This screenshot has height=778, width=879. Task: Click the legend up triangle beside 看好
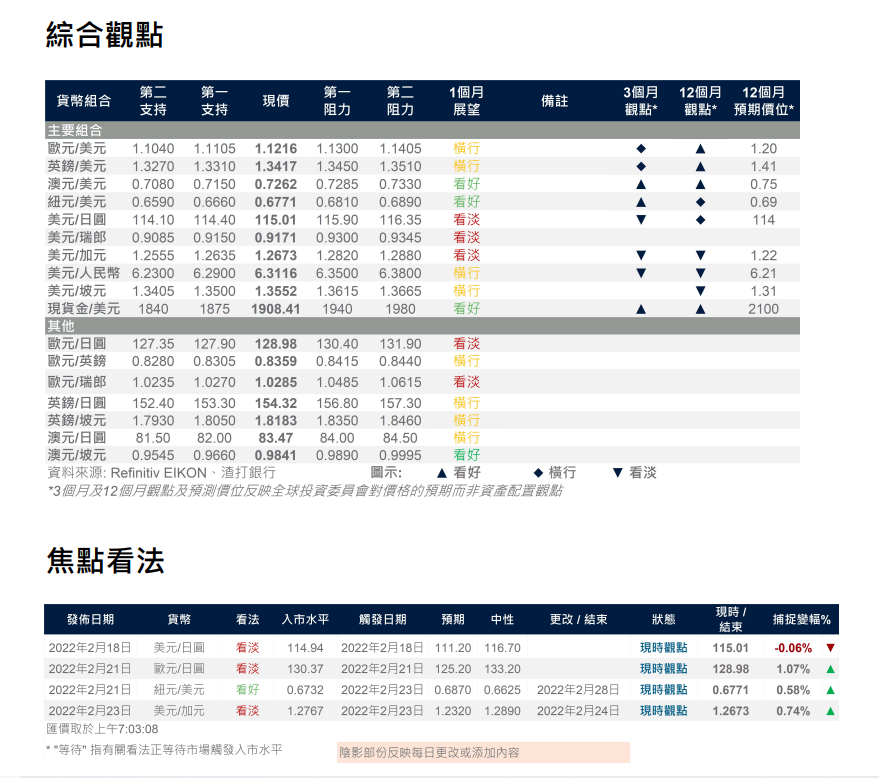coord(442,473)
